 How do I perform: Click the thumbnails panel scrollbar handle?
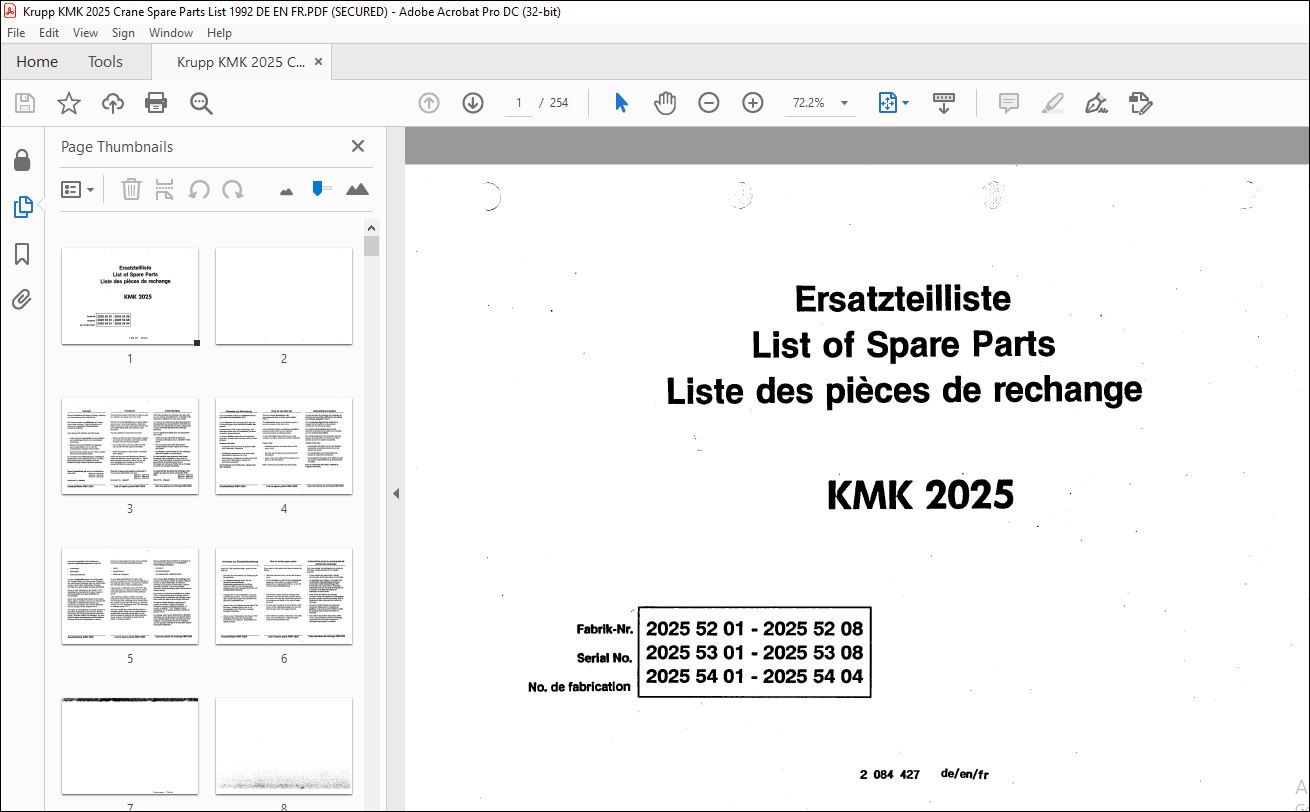[x=371, y=246]
